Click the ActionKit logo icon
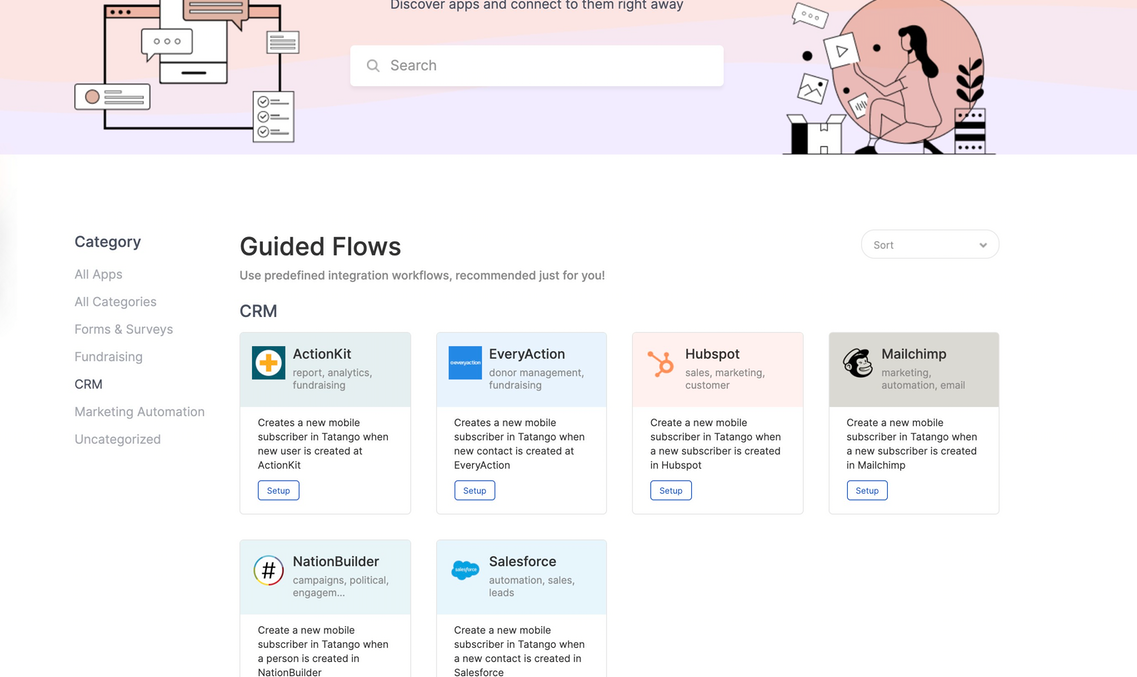Image resolution: width=1137 pixels, height=677 pixels. click(x=268, y=362)
